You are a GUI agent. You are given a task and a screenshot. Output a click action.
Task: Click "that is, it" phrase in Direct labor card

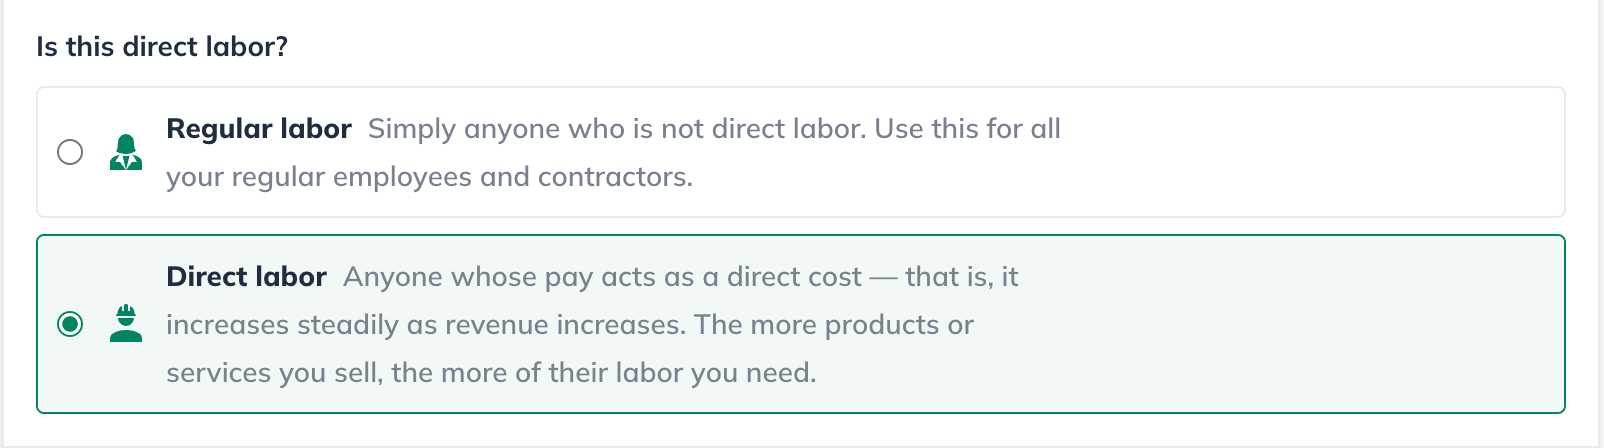pos(962,277)
